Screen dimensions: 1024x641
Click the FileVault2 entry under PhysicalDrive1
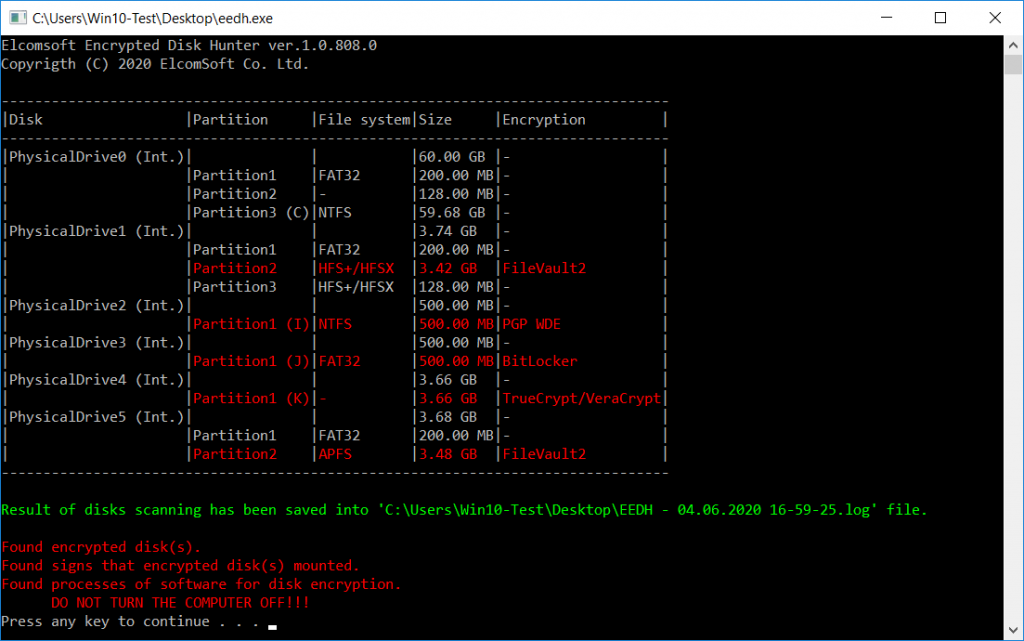(x=547, y=268)
